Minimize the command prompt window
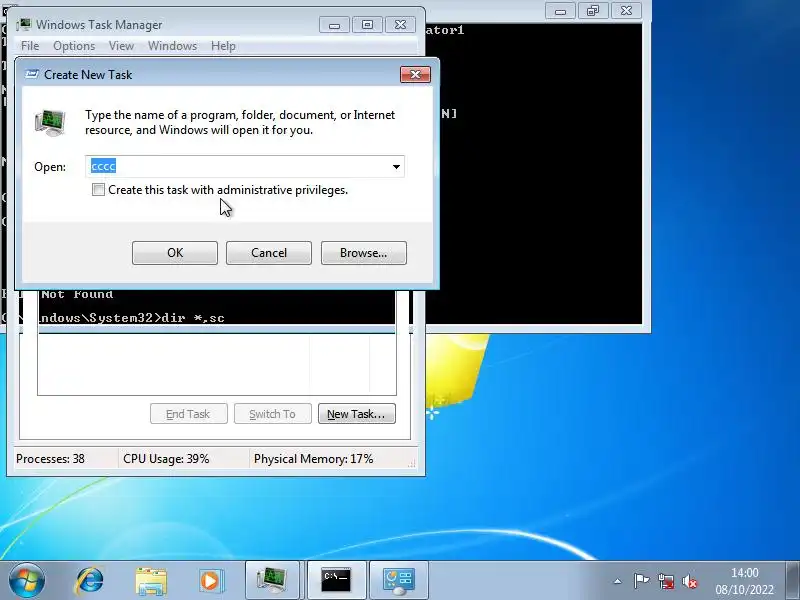The image size is (800, 600). tap(560, 11)
